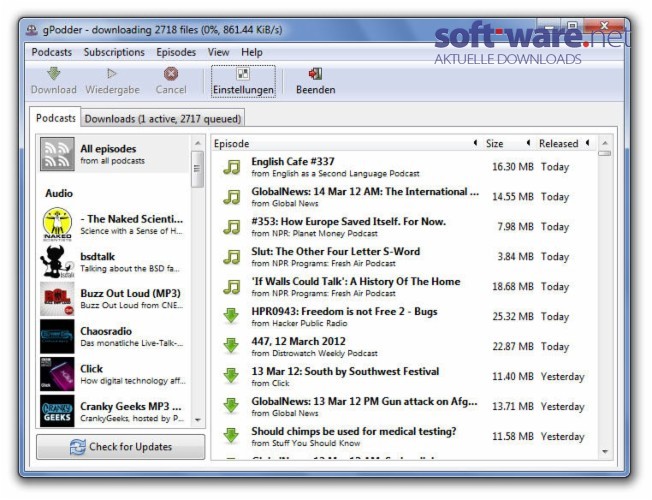Open the Subscriptions menu
The image size is (652, 500).
tap(114, 52)
